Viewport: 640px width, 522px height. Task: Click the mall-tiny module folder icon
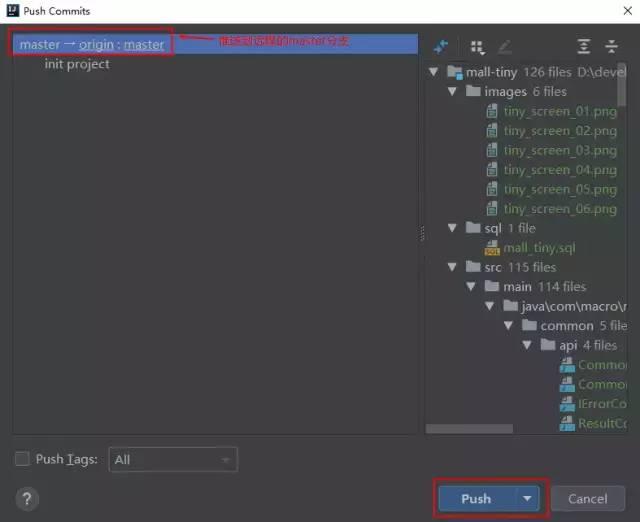[x=455, y=72]
